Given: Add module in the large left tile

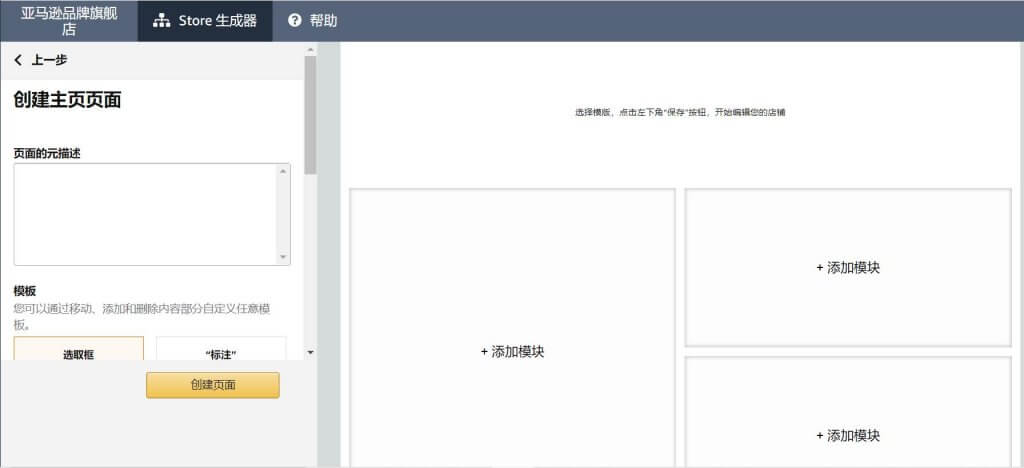Looking at the screenshot, I should click(x=512, y=352).
